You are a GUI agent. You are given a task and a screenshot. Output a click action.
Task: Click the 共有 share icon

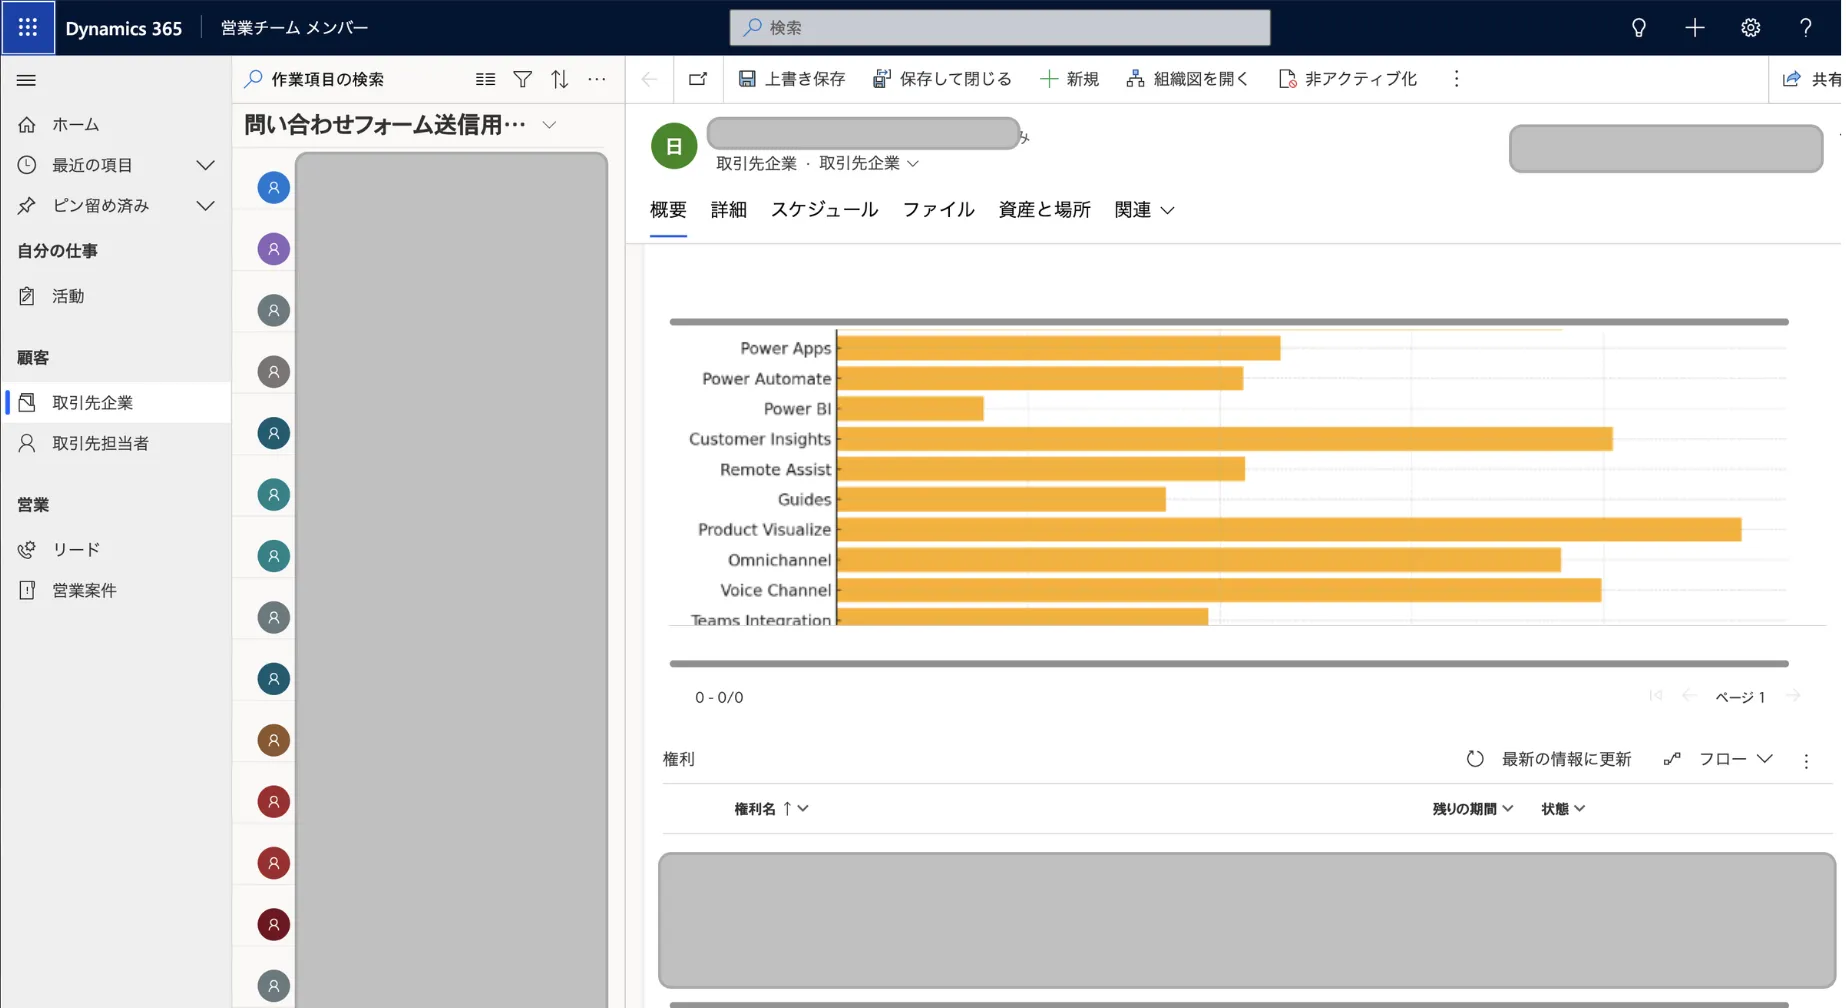tap(1791, 79)
